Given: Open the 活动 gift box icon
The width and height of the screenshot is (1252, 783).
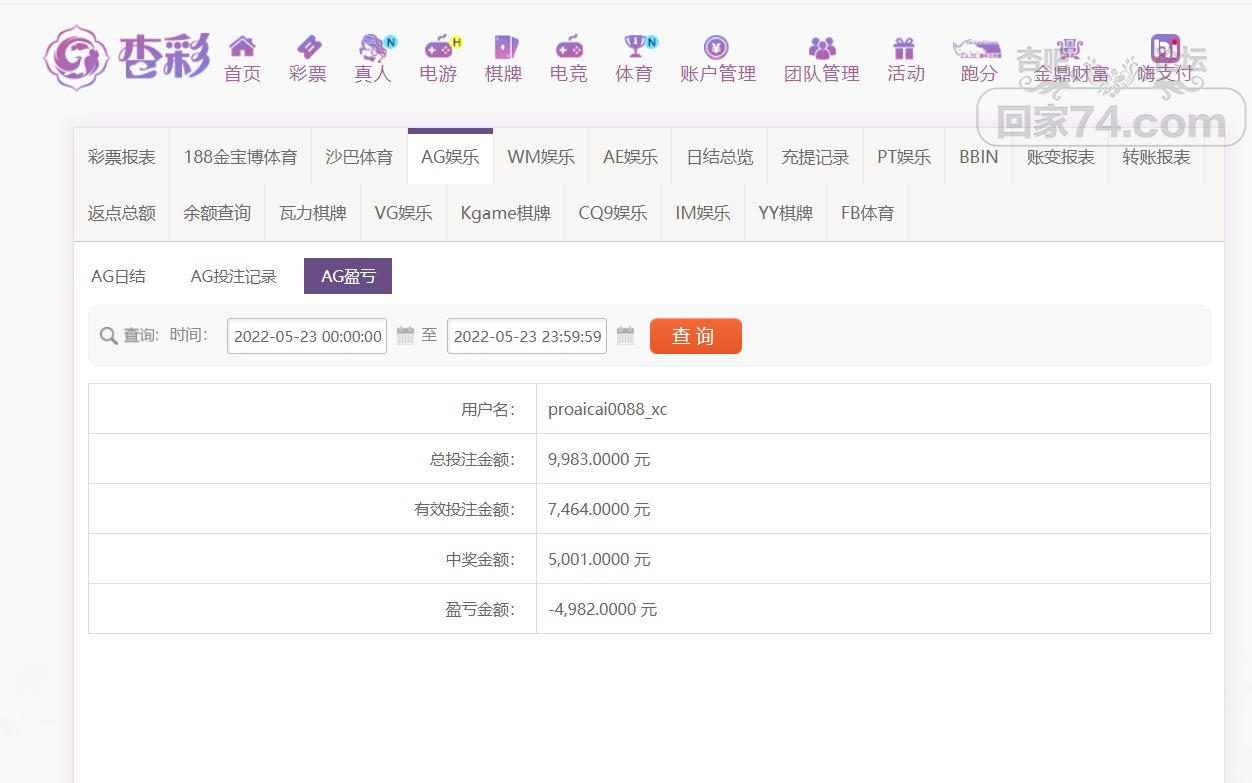Looking at the screenshot, I should pos(905,47).
